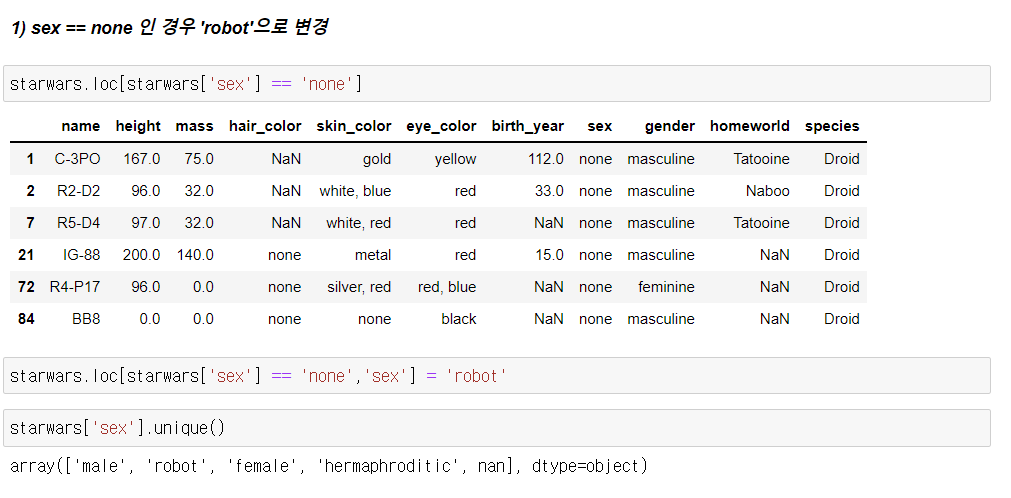The height and width of the screenshot is (498, 1011).
Task: Click the 'homeworld' column header
Action: (x=750, y=126)
